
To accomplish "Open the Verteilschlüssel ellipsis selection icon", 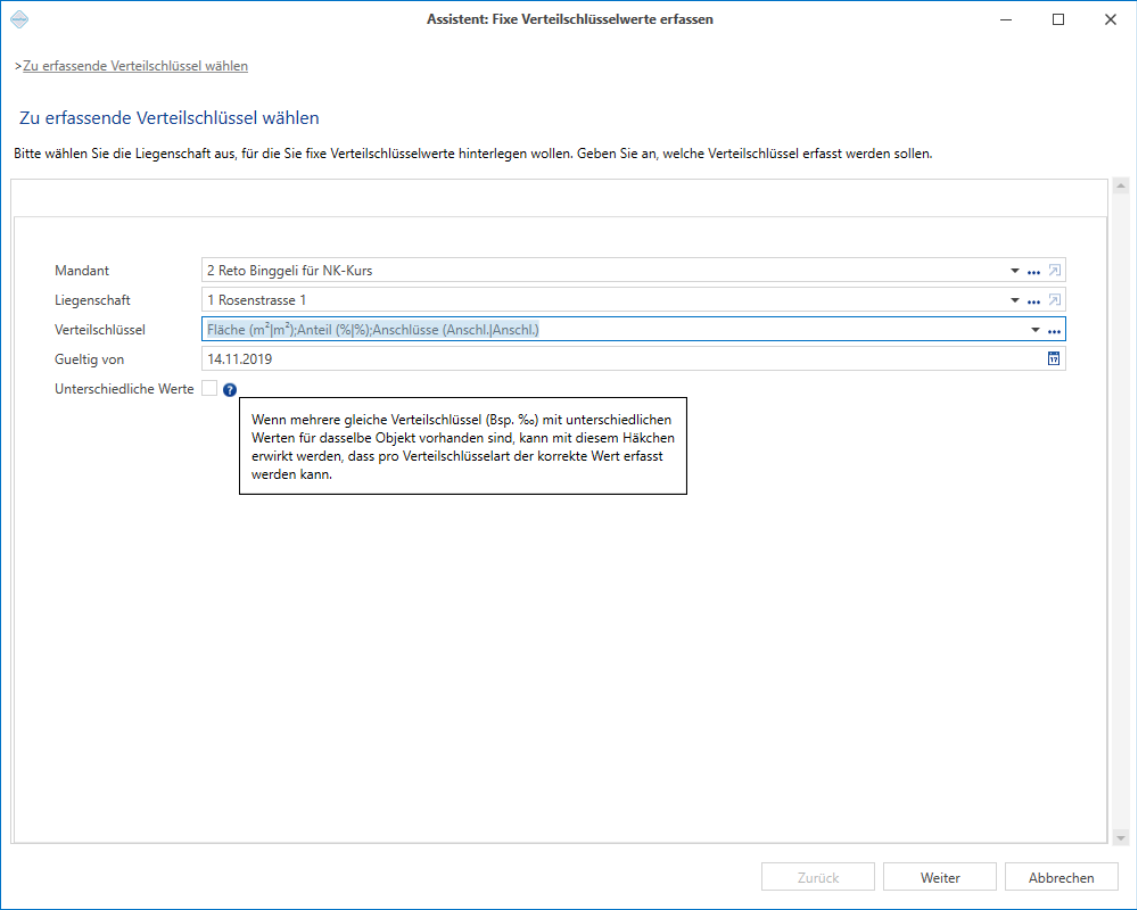I will click(1055, 330).
